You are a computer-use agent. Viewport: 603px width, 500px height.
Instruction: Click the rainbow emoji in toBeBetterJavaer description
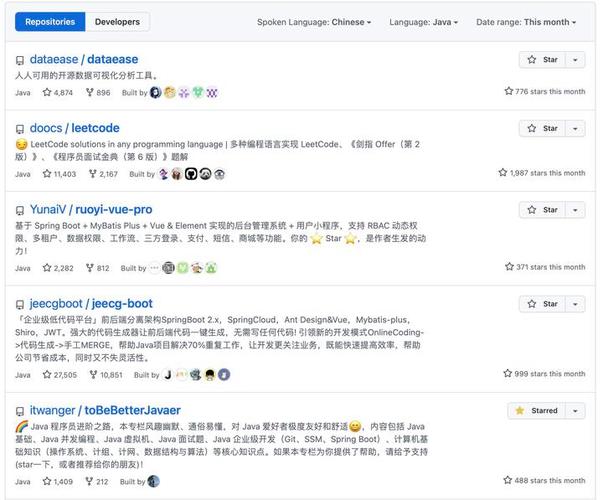pyautogui.click(x=22, y=427)
